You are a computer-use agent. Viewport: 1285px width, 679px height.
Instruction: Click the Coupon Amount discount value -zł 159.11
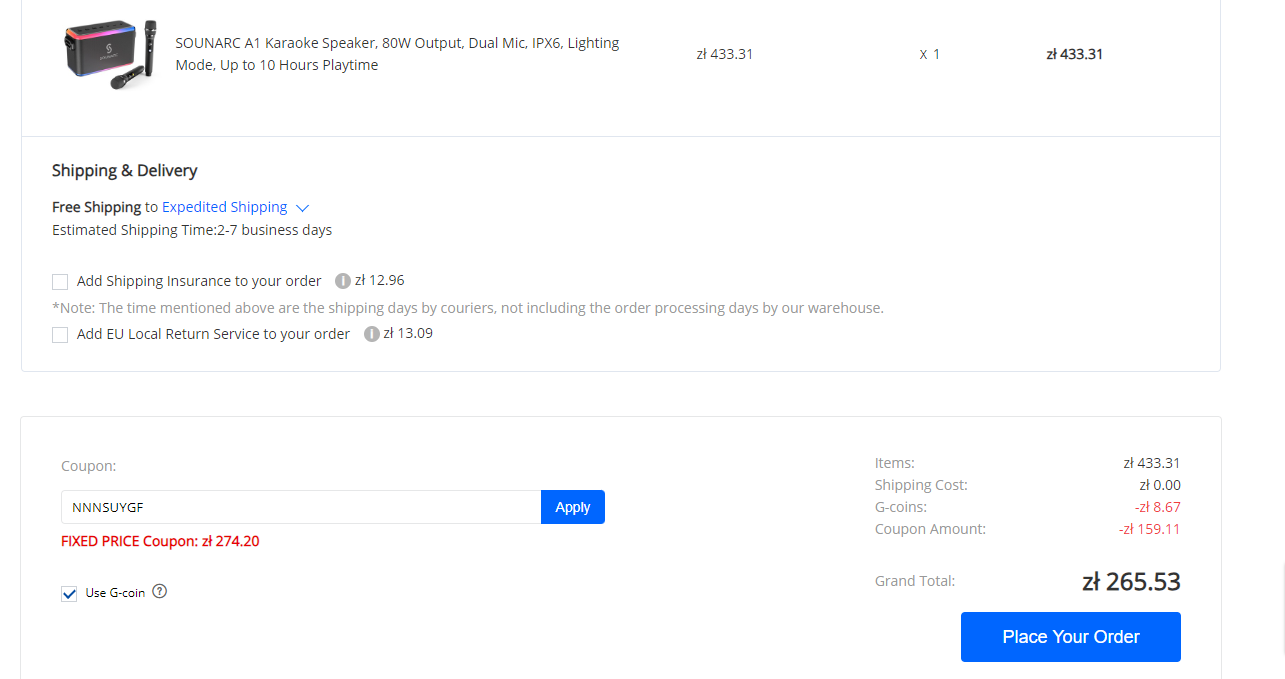coord(1149,529)
